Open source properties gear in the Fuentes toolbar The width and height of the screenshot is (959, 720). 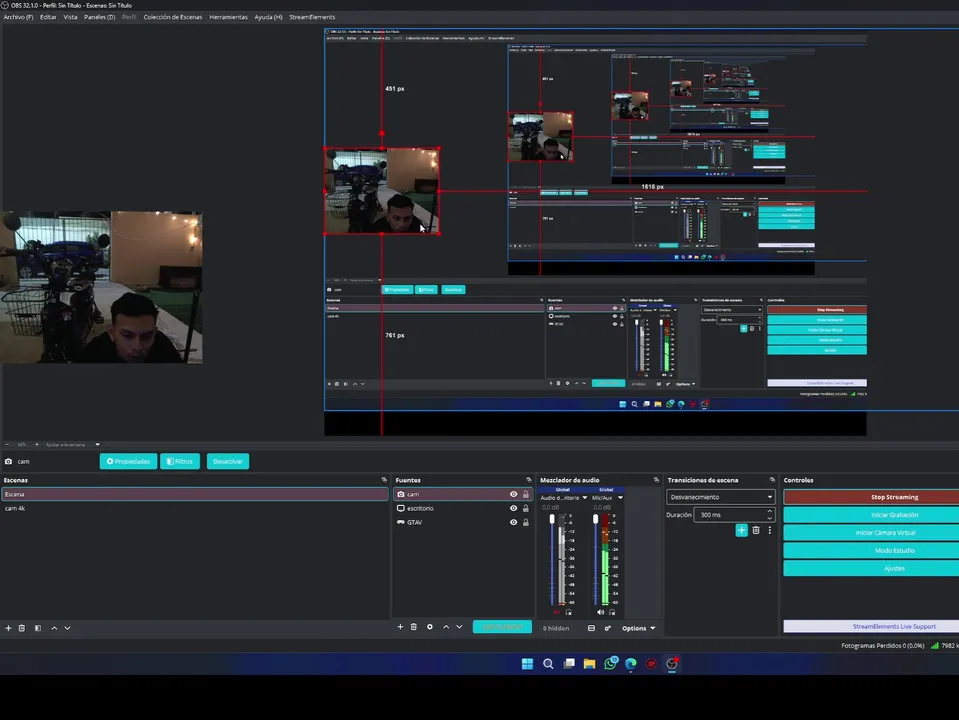pos(430,627)
